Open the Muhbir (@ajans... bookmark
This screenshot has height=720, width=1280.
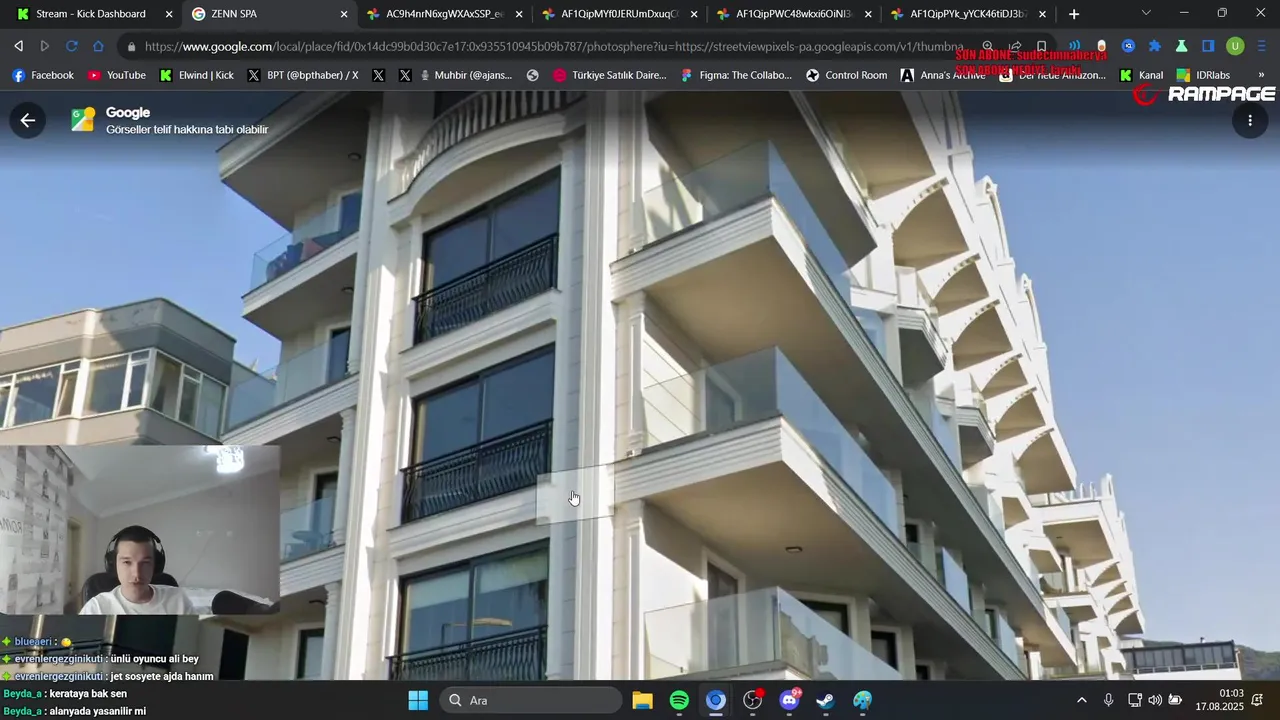[466, 75]
